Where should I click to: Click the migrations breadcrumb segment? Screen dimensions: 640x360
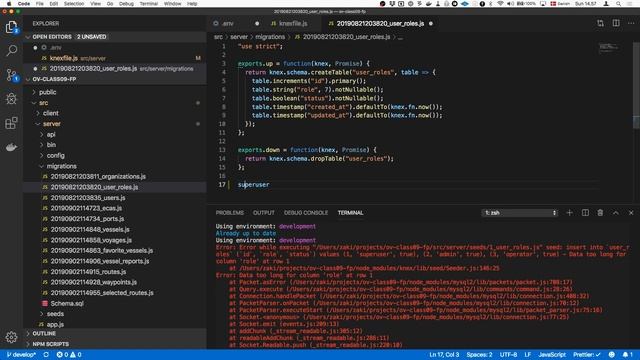click(270, 37)
